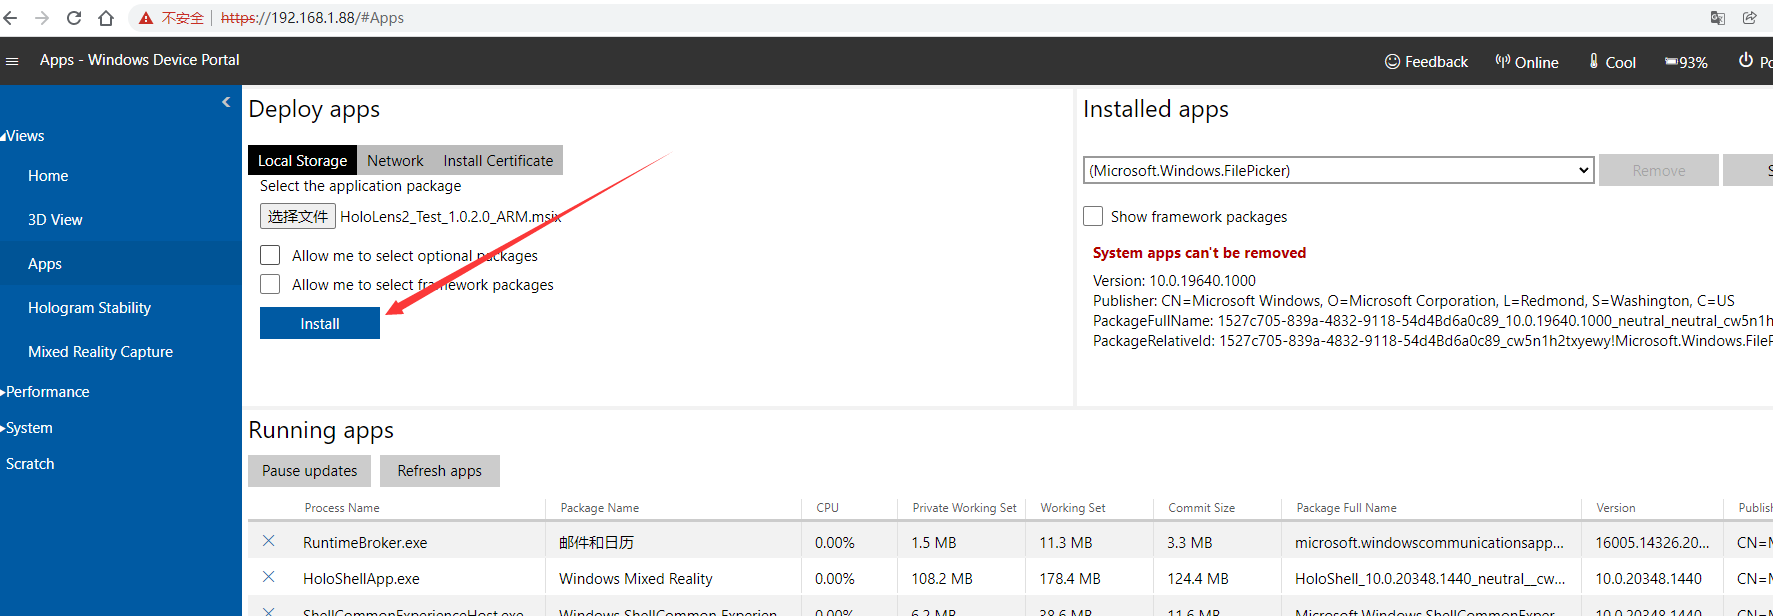Viewport: 1773px width, 616px height.
Task: Click the 108.2 MB private working set value
Action: pyautogui.click(x=942, y=579)
